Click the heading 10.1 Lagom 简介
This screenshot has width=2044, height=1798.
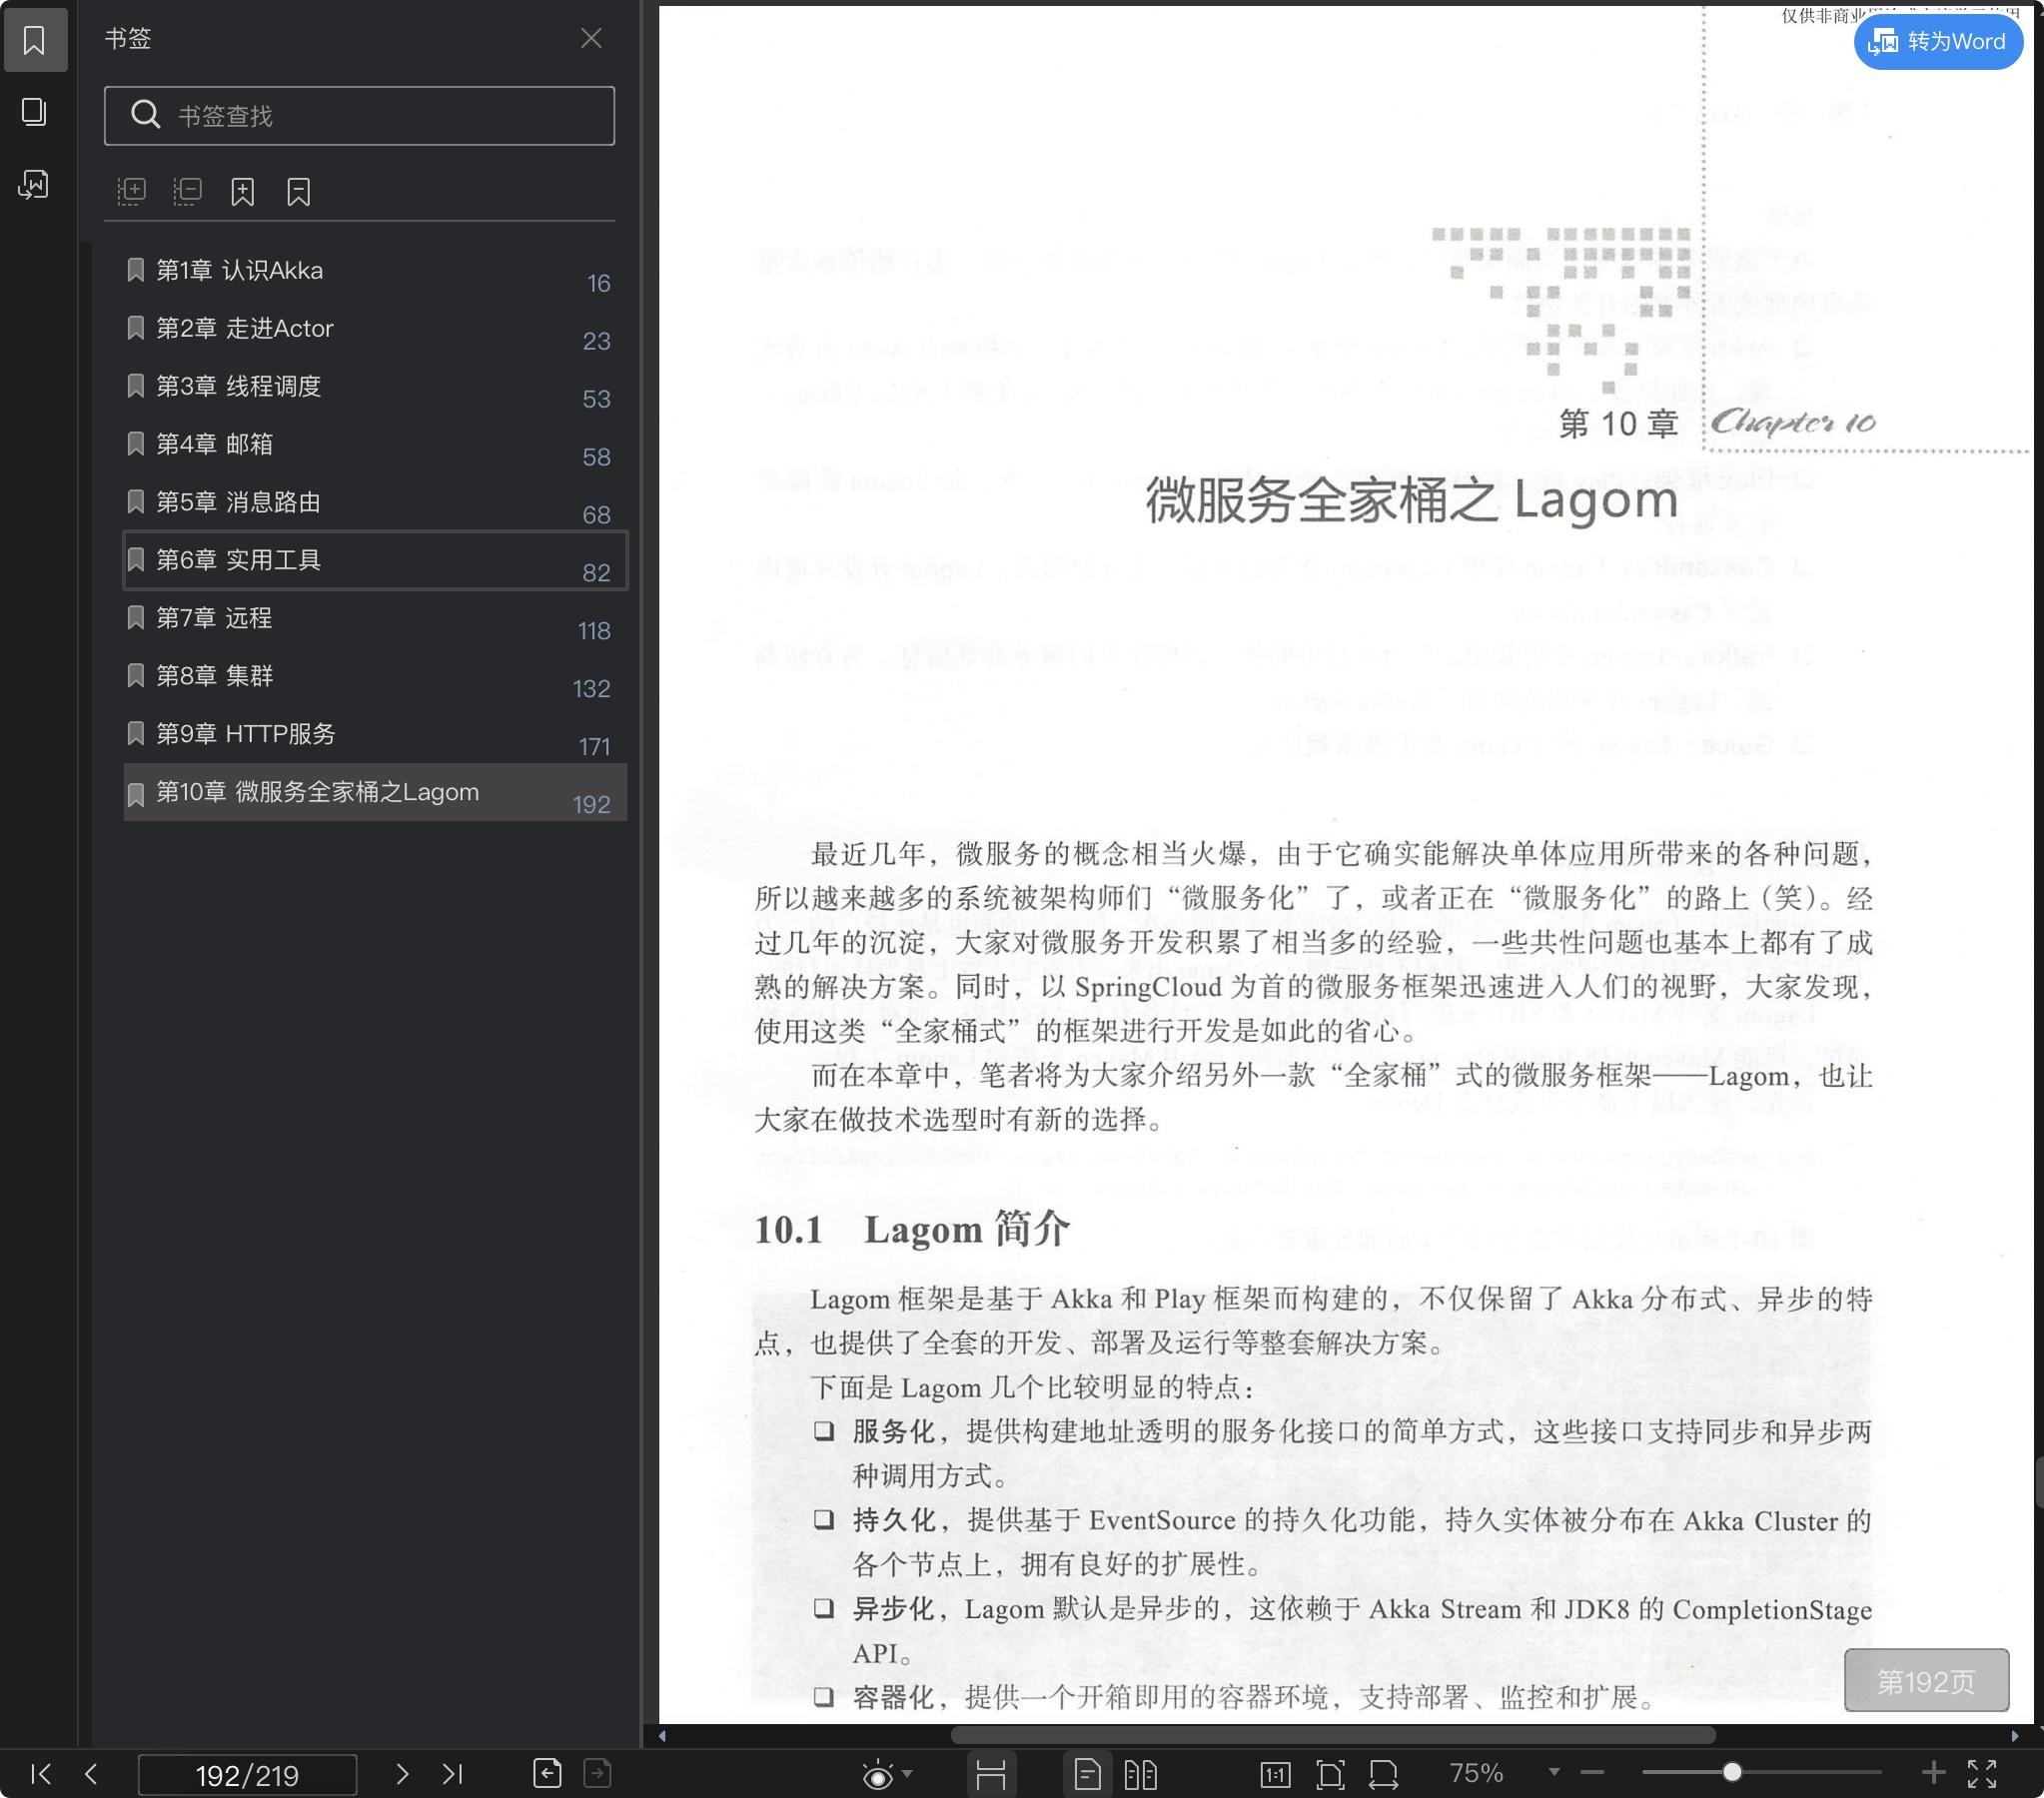pos(912,1229)
